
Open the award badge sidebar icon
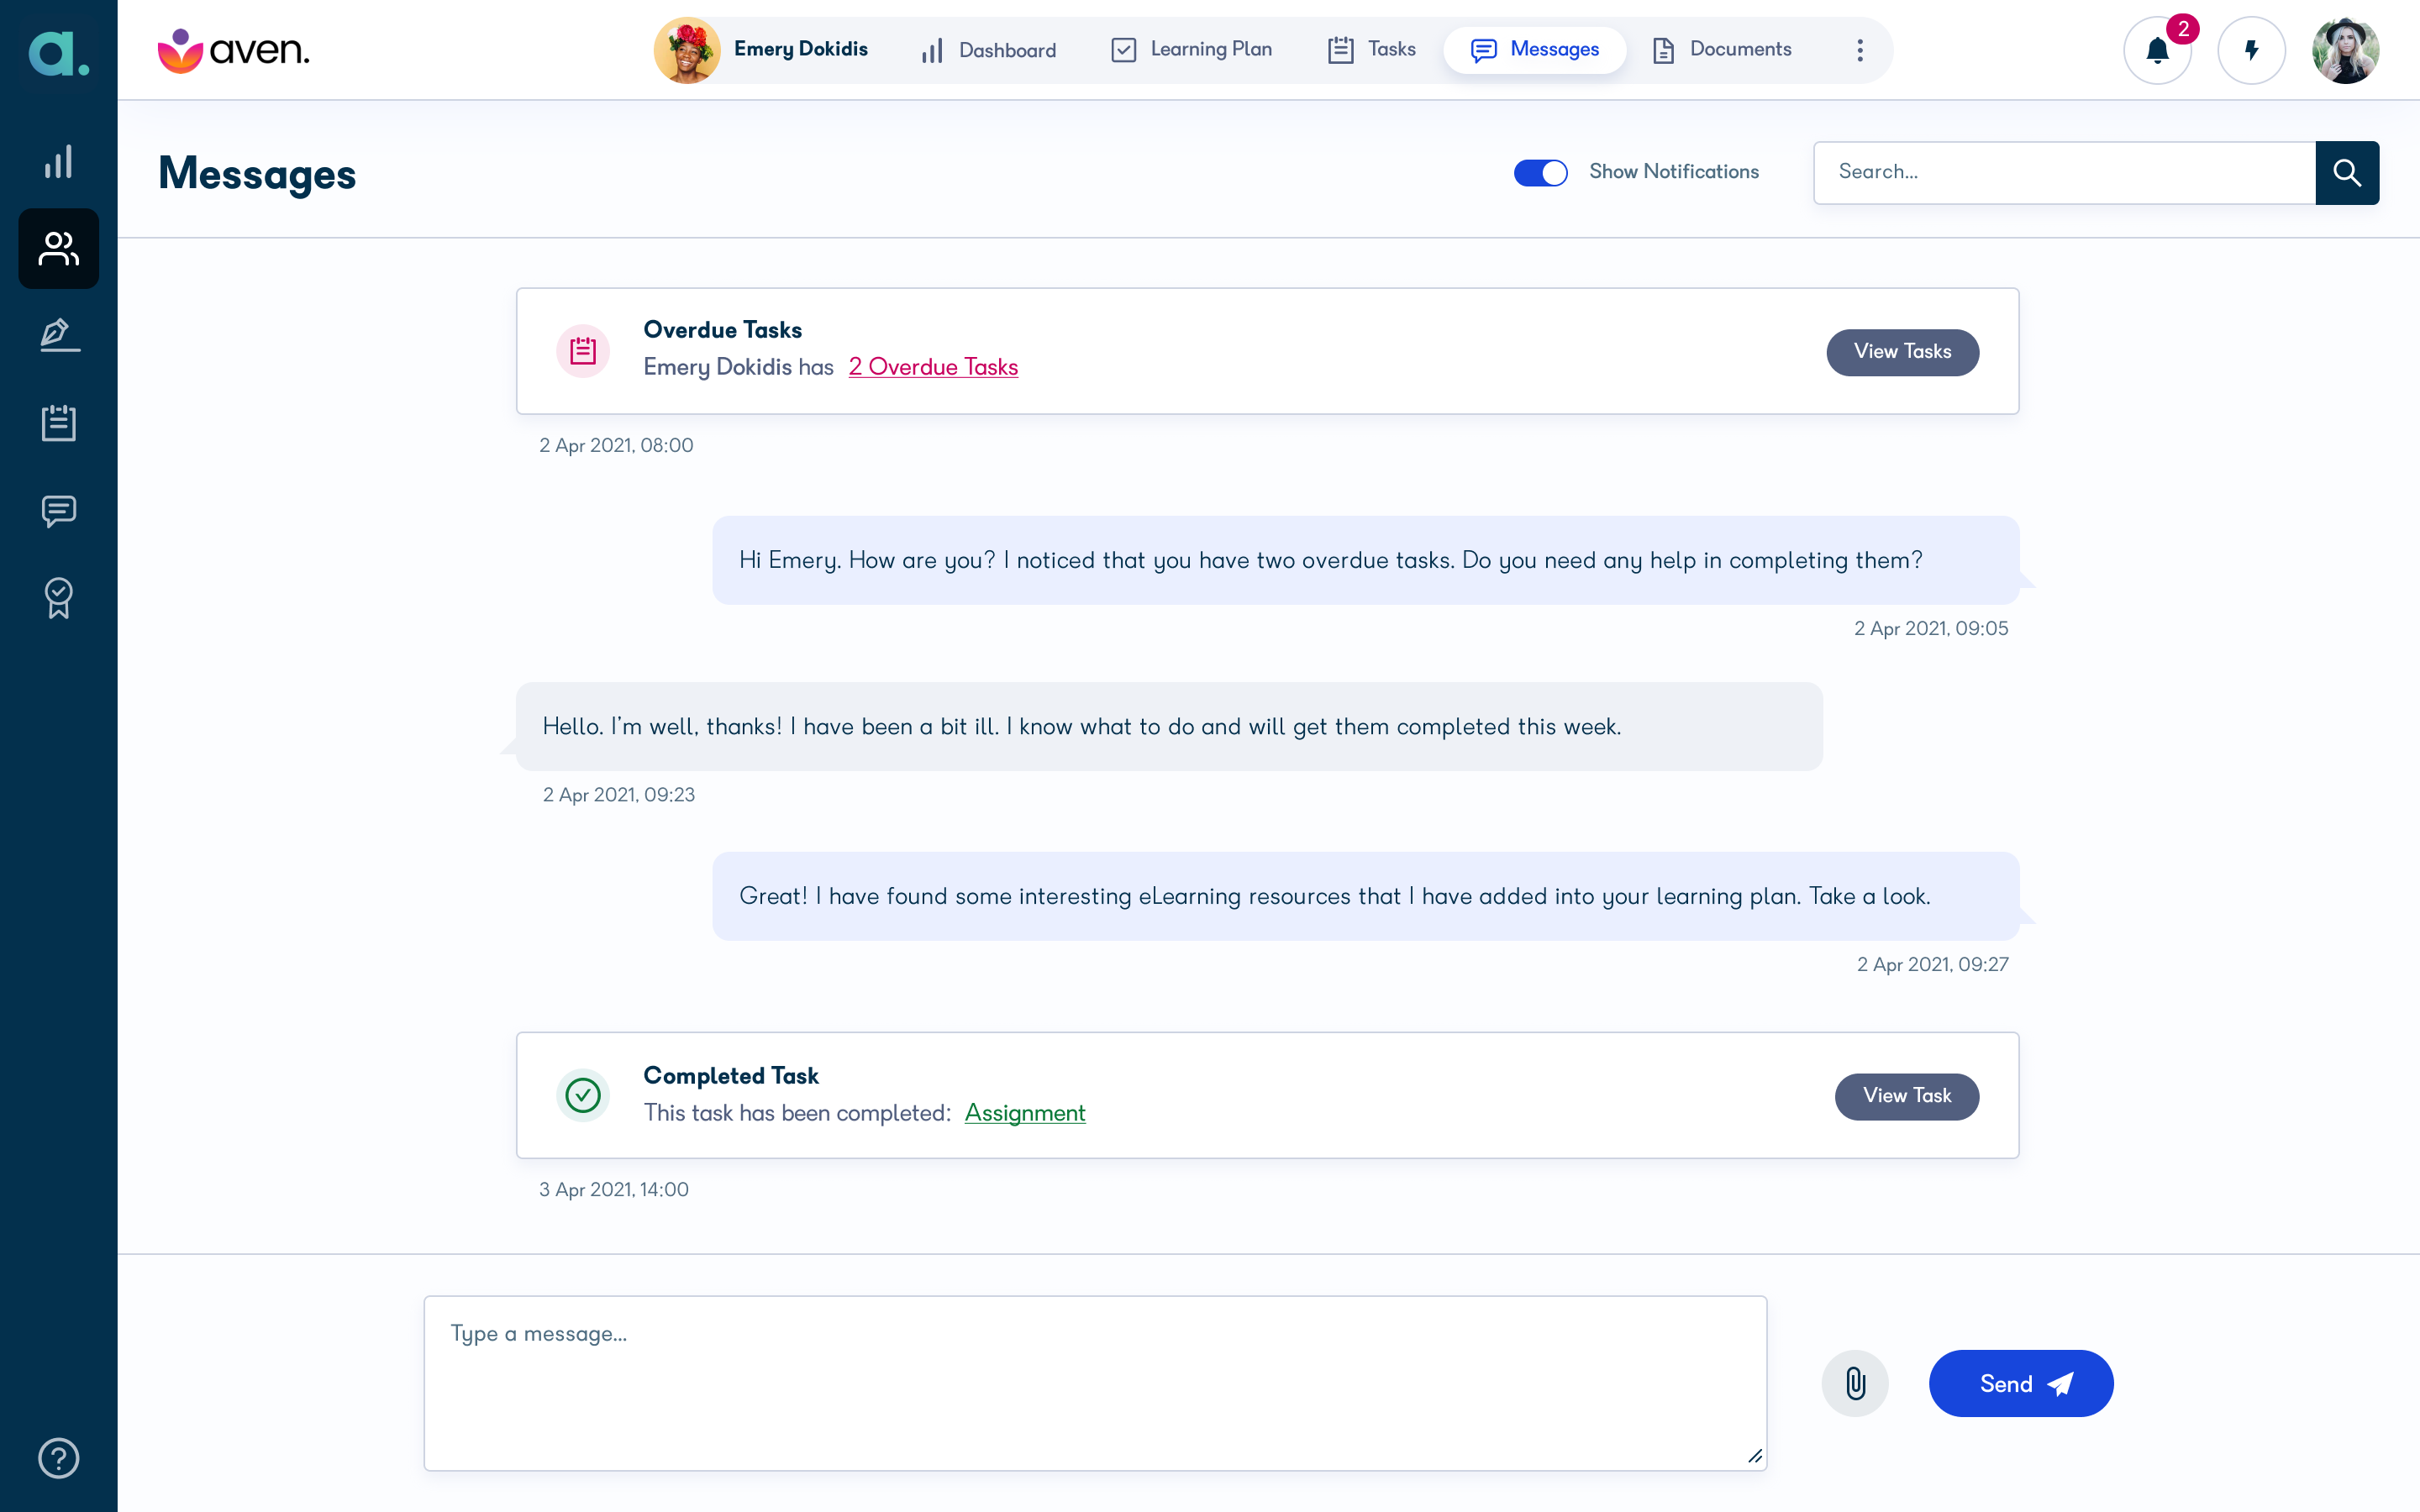coord(58,598)
